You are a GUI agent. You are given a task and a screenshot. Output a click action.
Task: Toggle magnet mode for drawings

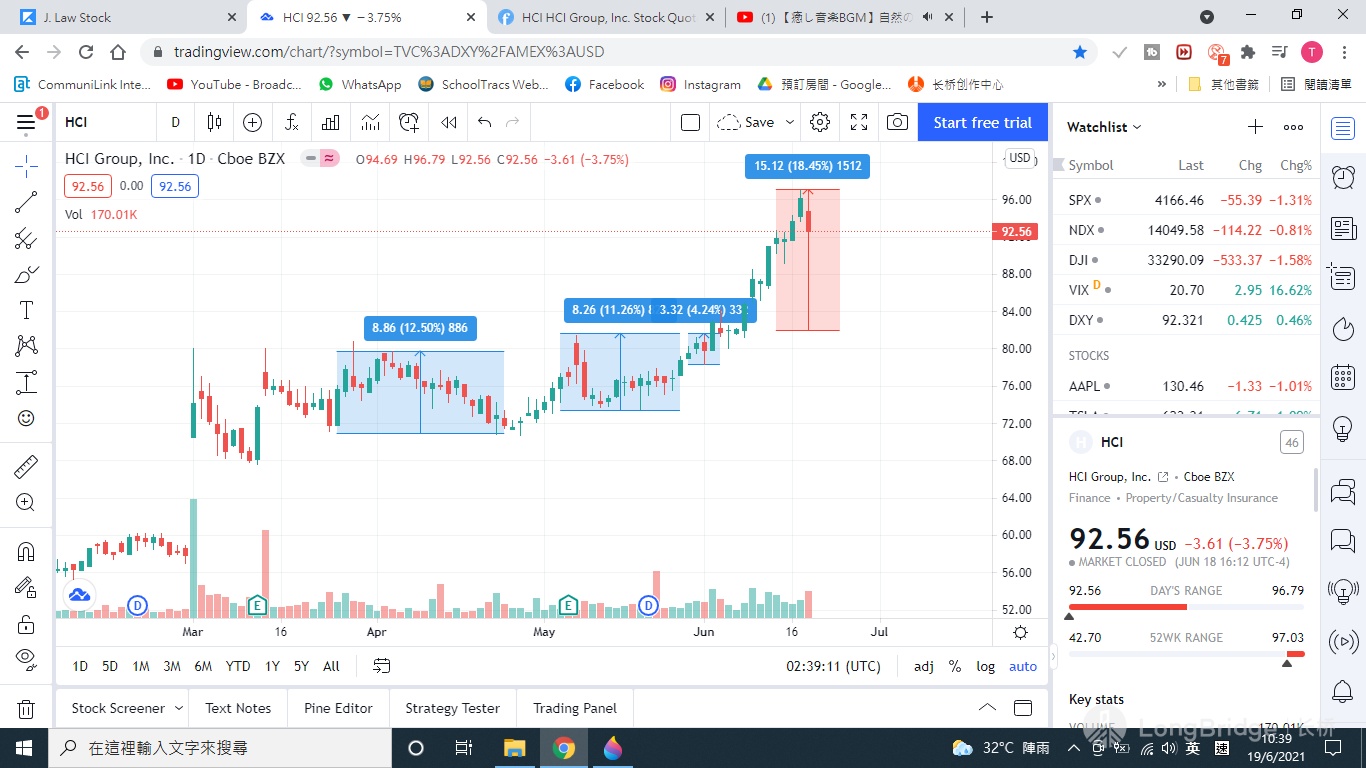[26, 551]
